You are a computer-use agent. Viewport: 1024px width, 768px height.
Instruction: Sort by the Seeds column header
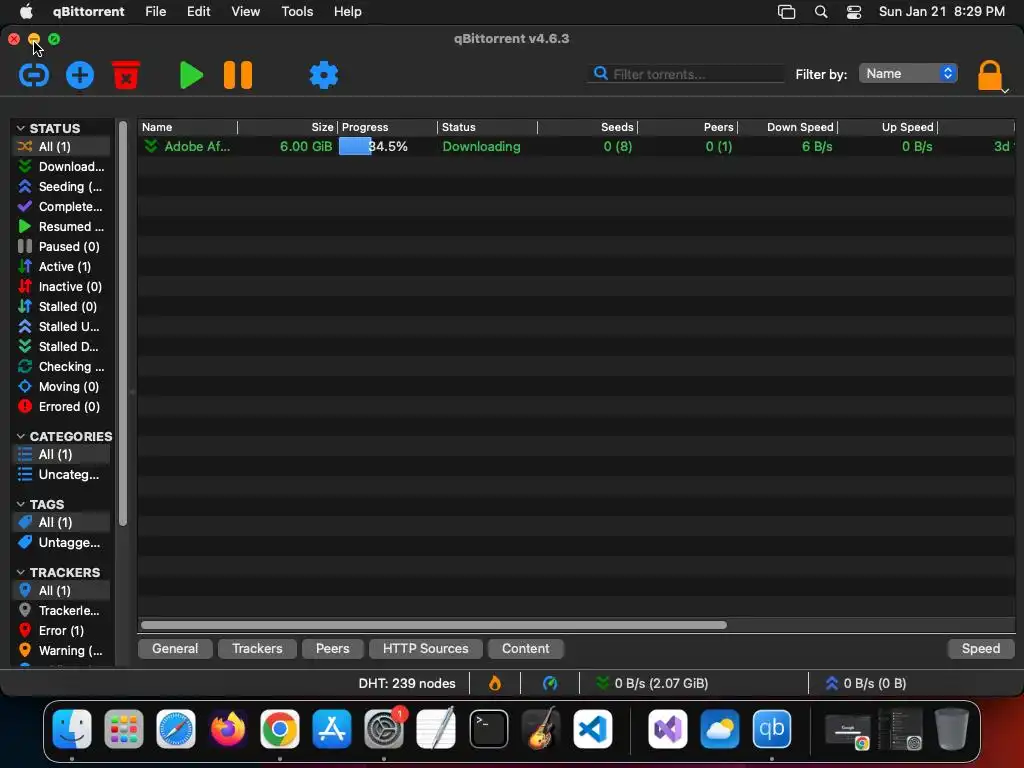pyautogui.click(x=587, y=127)
